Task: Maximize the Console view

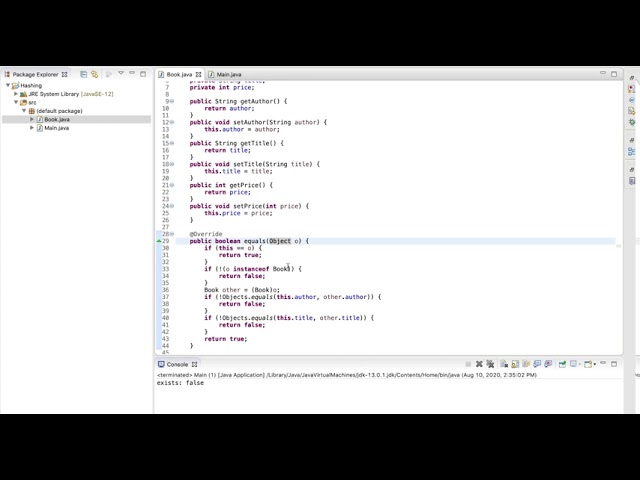Action: pos(614,364)
